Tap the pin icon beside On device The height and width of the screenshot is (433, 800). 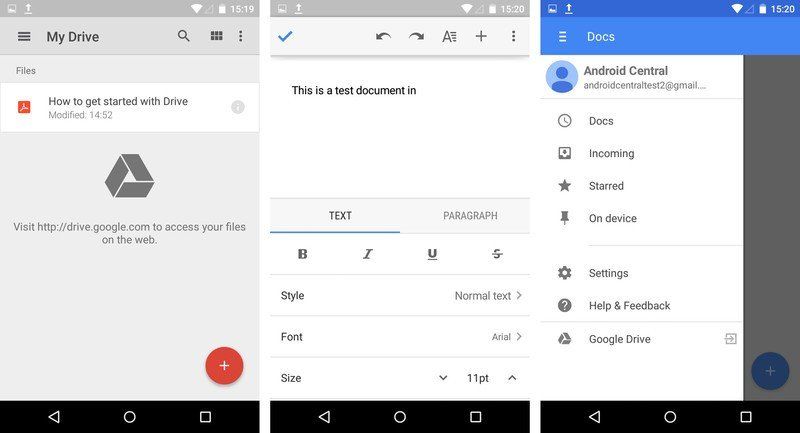(565, 218)
